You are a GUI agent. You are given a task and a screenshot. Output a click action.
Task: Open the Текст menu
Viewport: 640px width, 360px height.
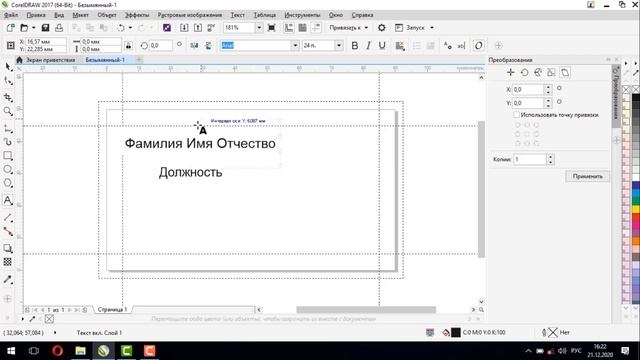click(x=238, y=15)
